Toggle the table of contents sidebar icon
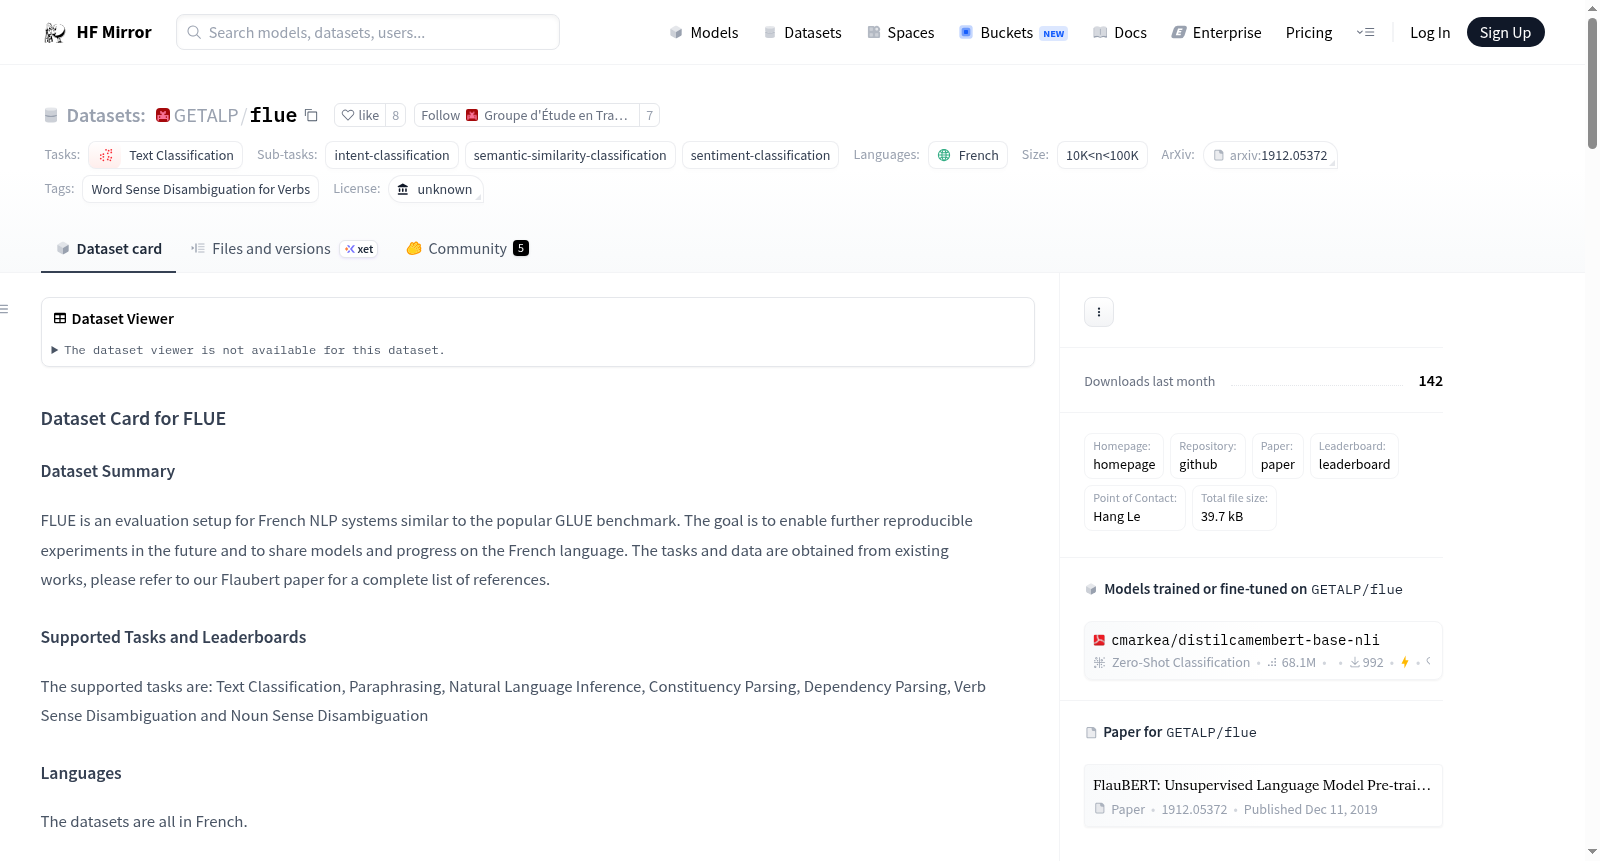The height and width of the screenshot is (861, 1600). (x=4, y=309)
